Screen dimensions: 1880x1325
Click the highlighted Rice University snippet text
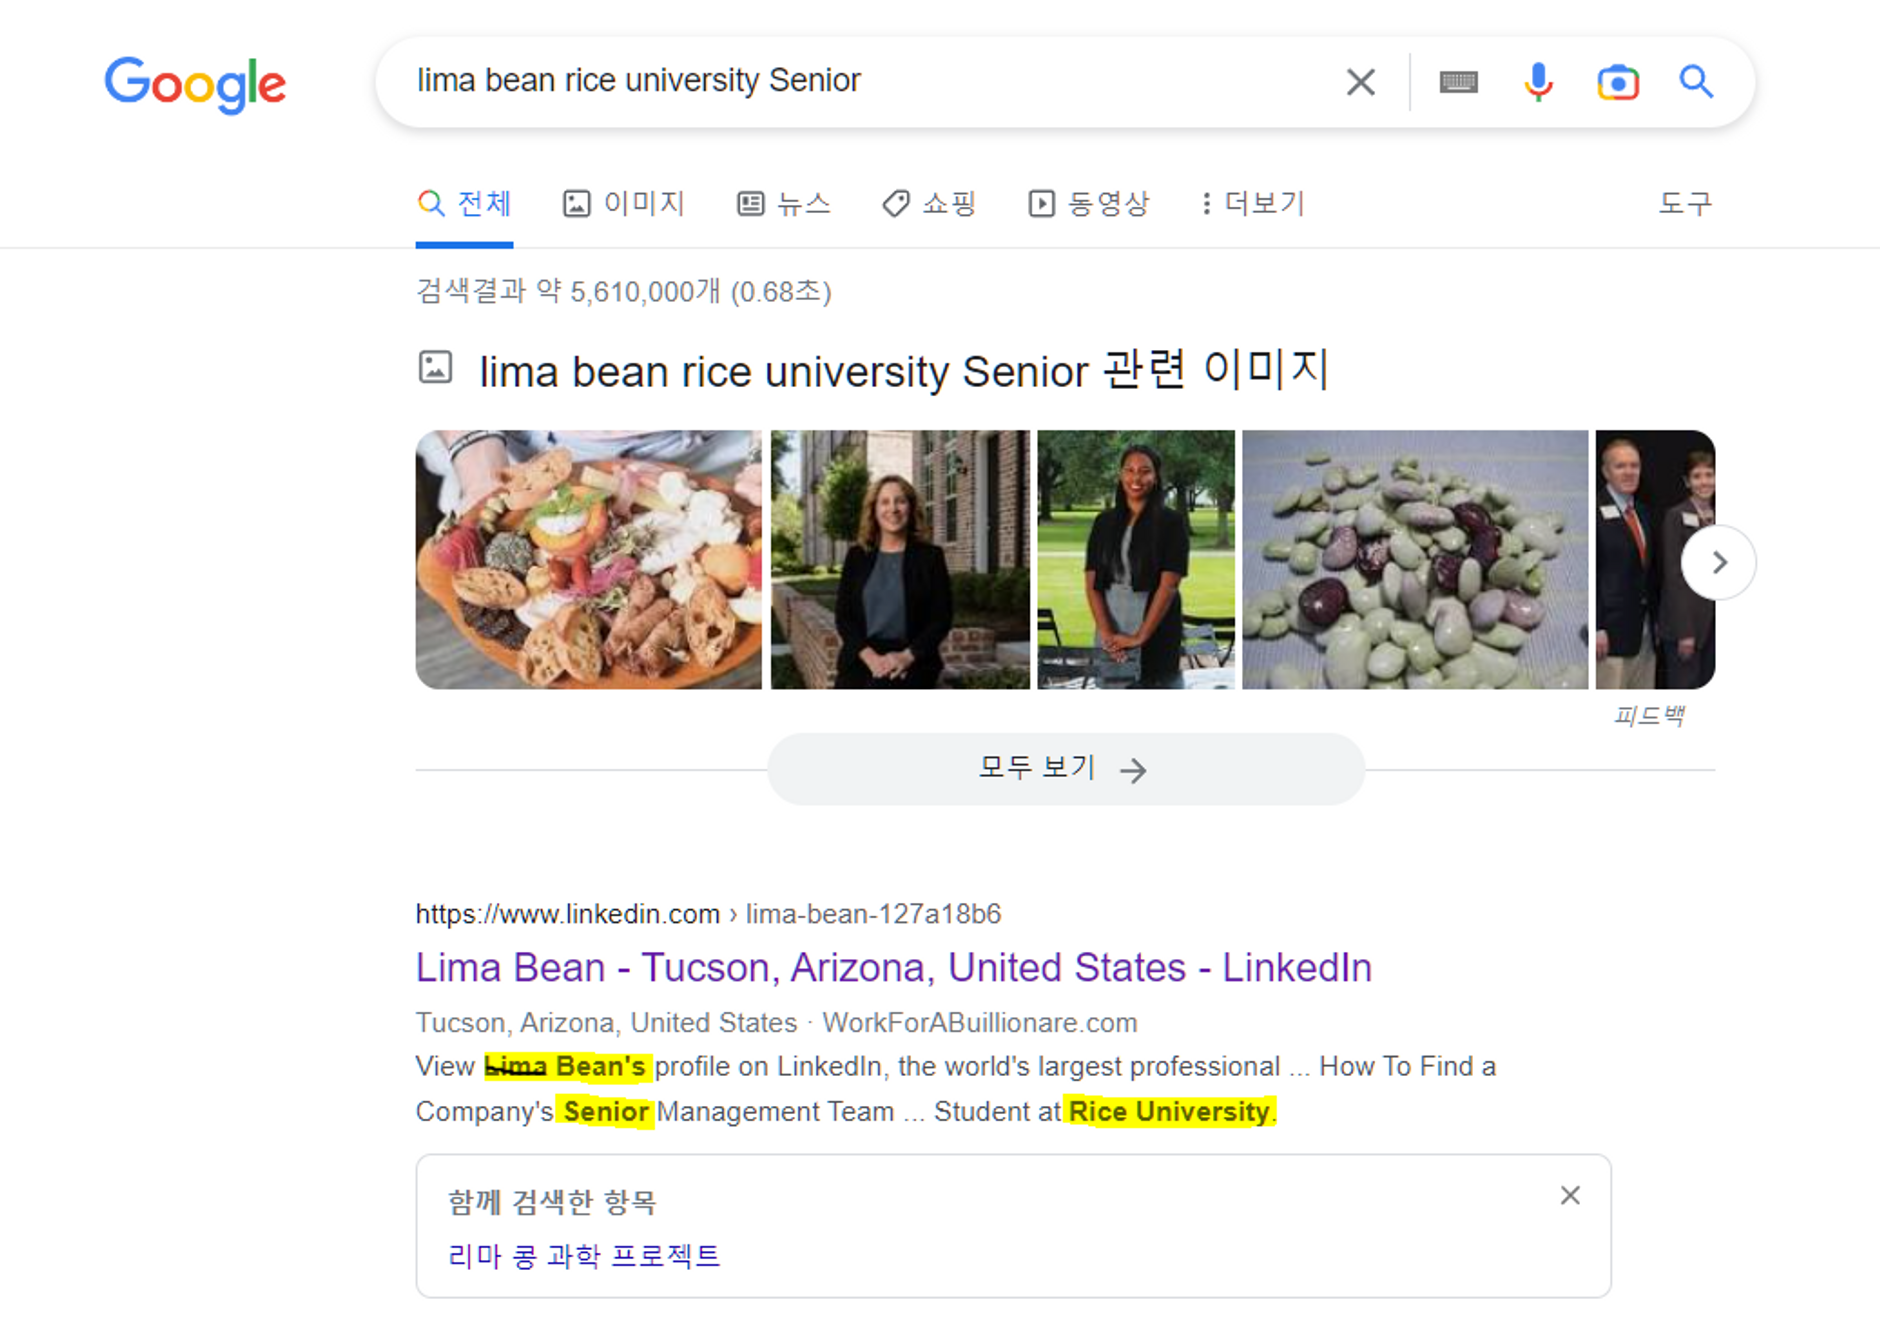point(1170,1111)
